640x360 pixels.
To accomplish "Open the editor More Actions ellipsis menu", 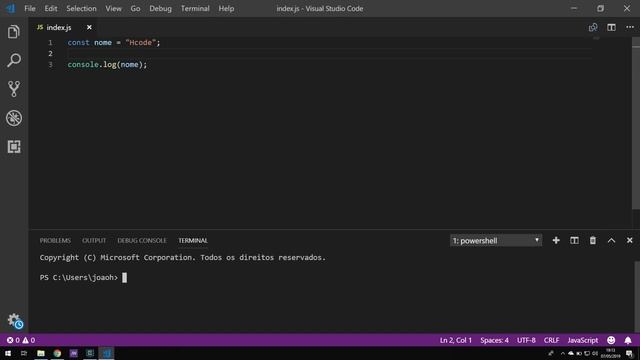I will (x=630, y=27).
